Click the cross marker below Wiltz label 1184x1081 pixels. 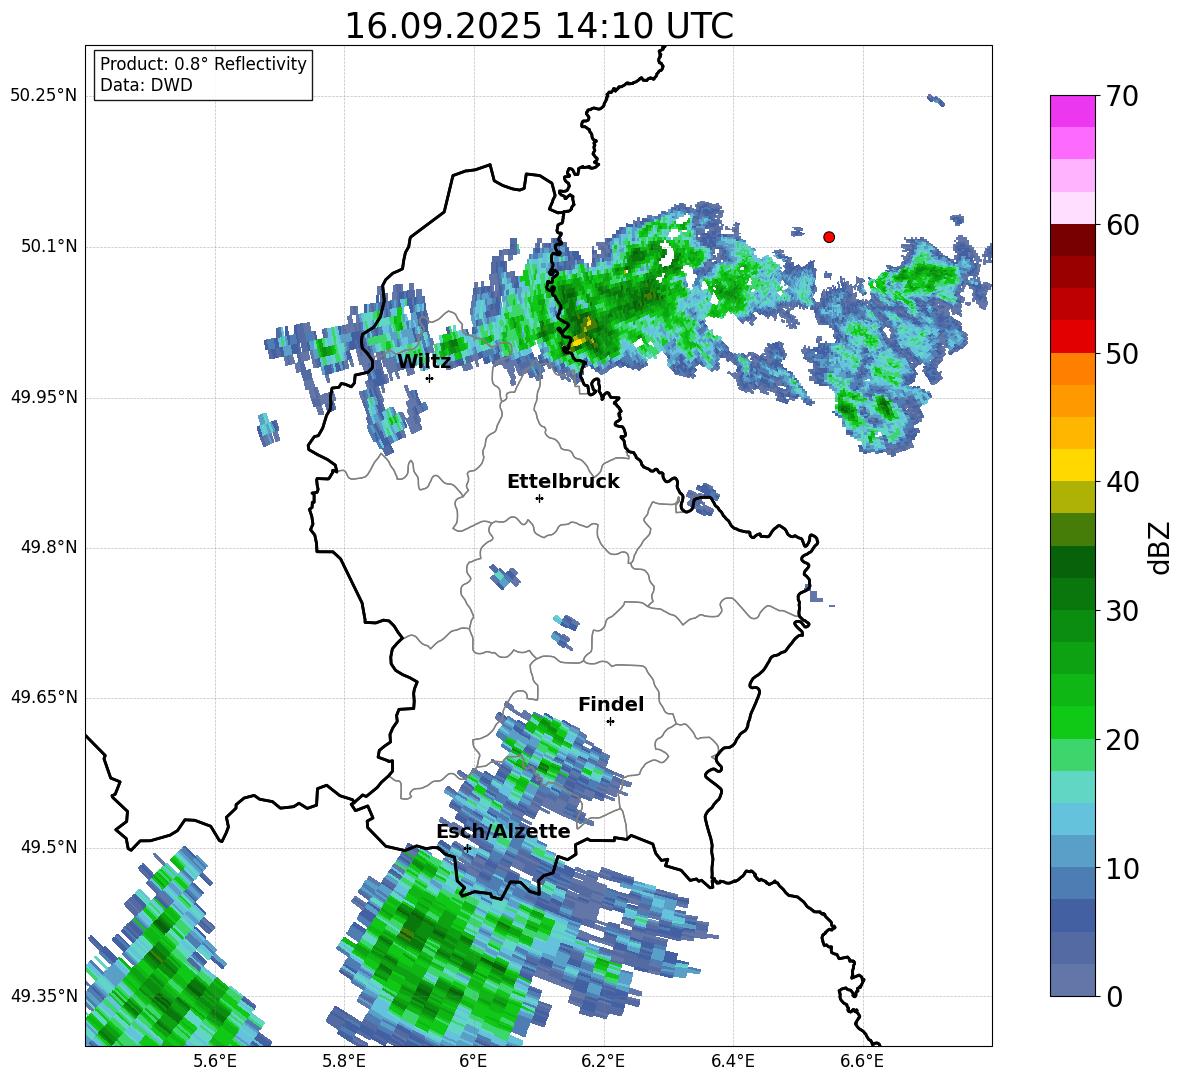click(x=430, y=378)
